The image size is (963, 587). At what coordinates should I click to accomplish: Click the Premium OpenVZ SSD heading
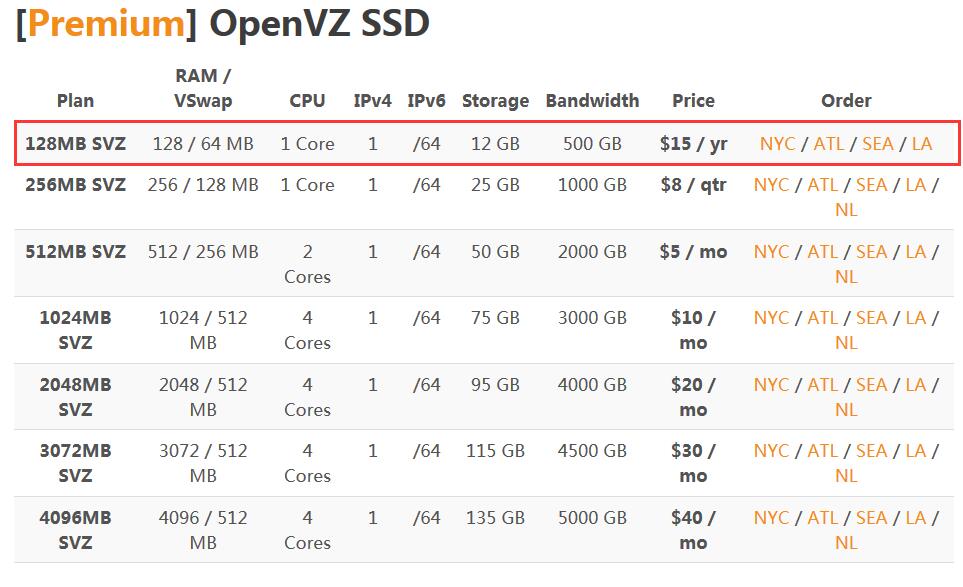(222, 24)
